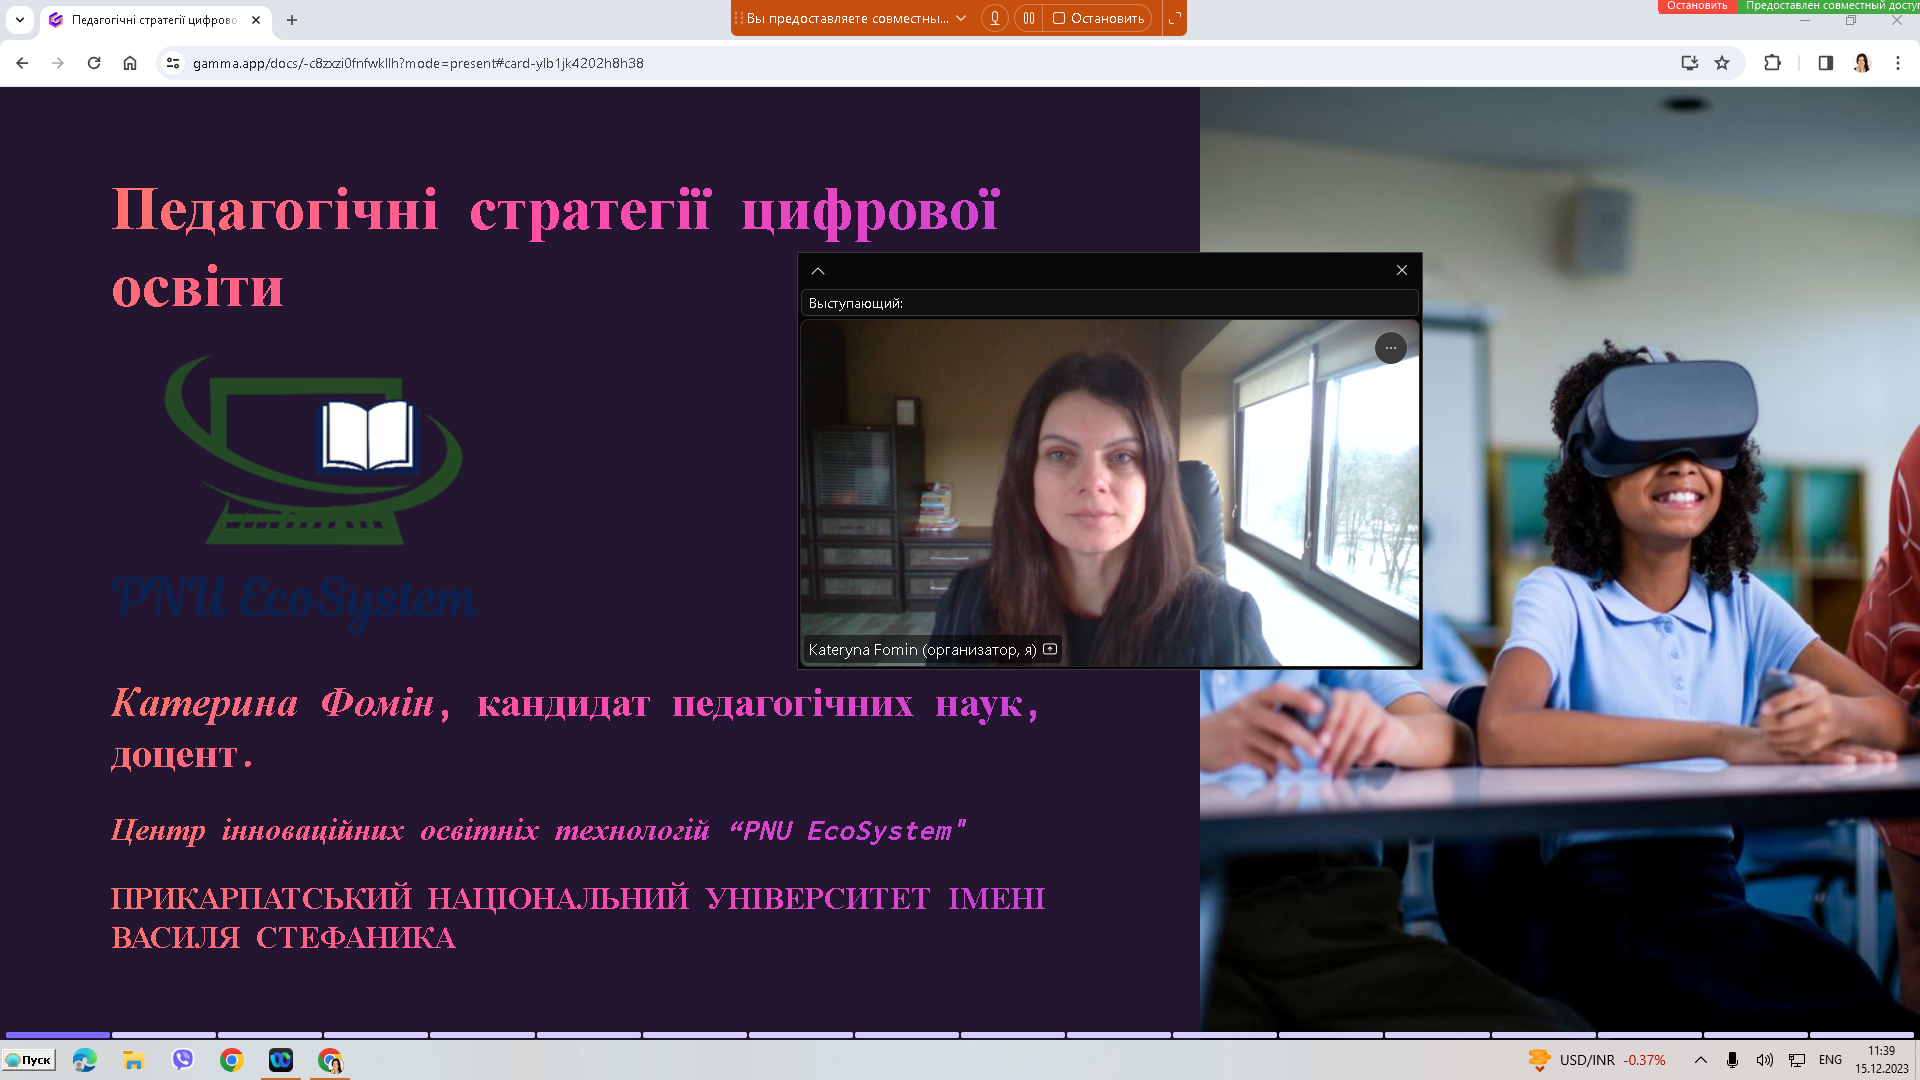Open Viber from the taskbar
1920x1080 pixels.
coord(183,1060)
